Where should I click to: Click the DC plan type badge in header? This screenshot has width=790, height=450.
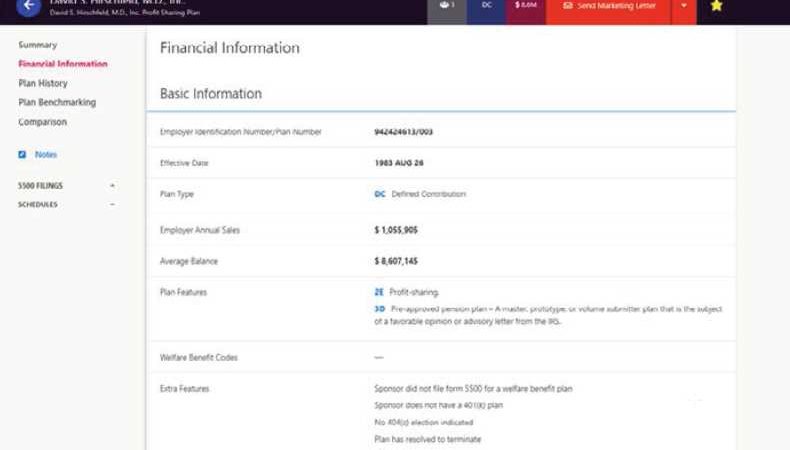click(x=486, y=6)
